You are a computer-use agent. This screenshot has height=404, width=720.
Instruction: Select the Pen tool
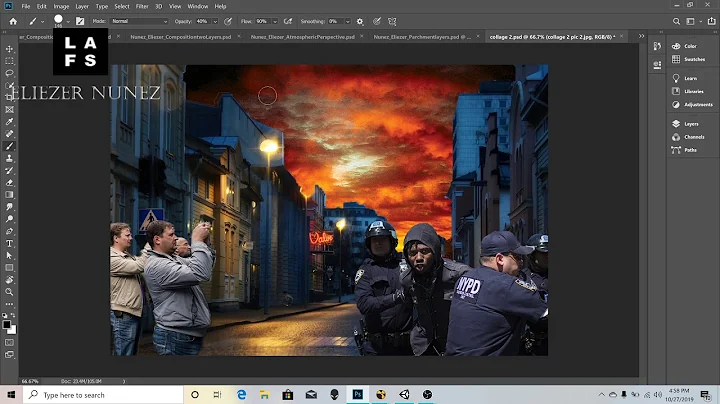click(x=9, y=231)
